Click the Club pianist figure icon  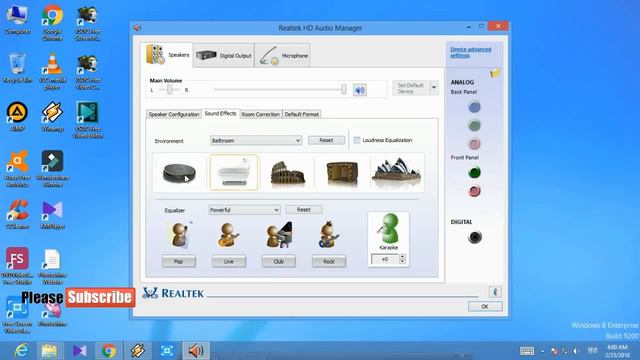(x=280, y=235)
